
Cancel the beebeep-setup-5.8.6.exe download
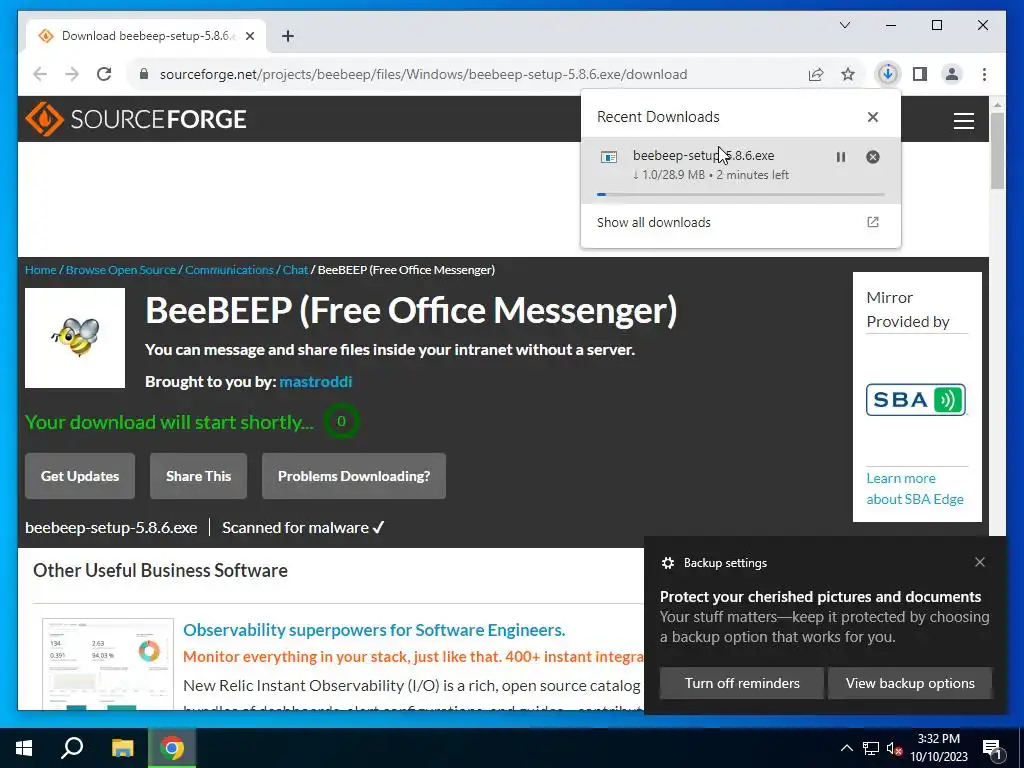click(x=872, y=157)
